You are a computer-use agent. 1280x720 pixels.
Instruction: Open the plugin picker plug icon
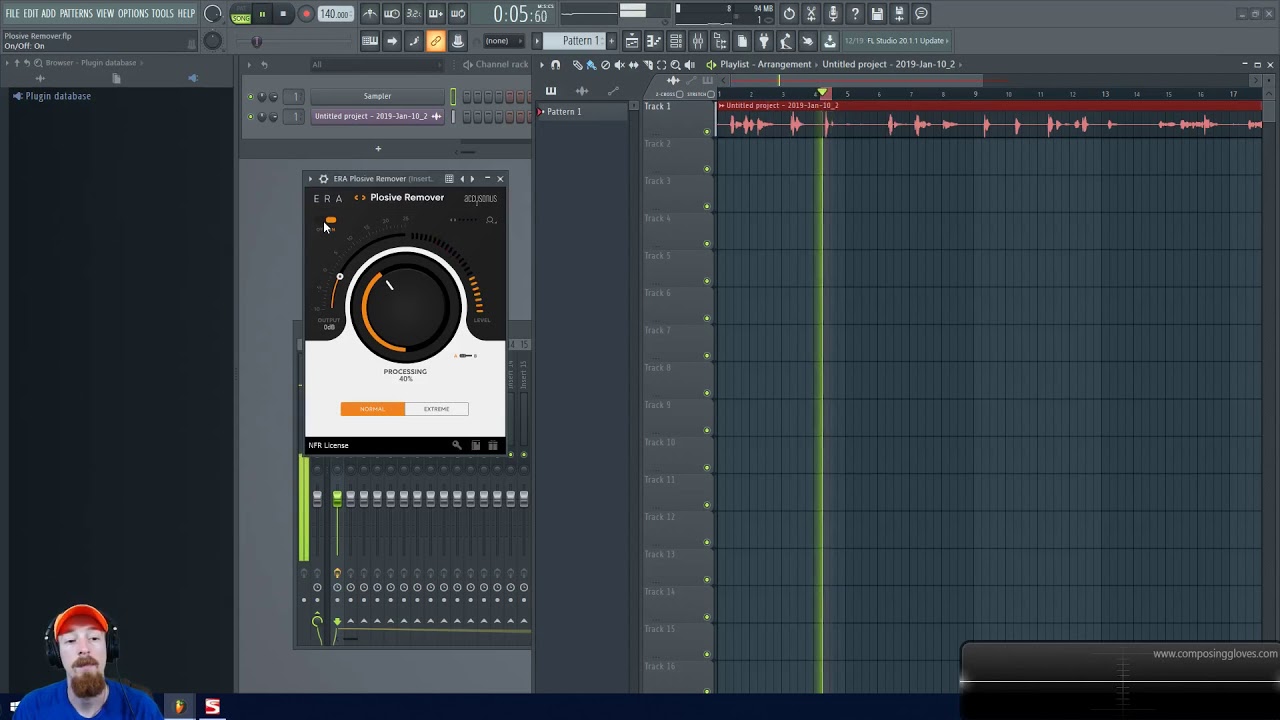point(764,41)
